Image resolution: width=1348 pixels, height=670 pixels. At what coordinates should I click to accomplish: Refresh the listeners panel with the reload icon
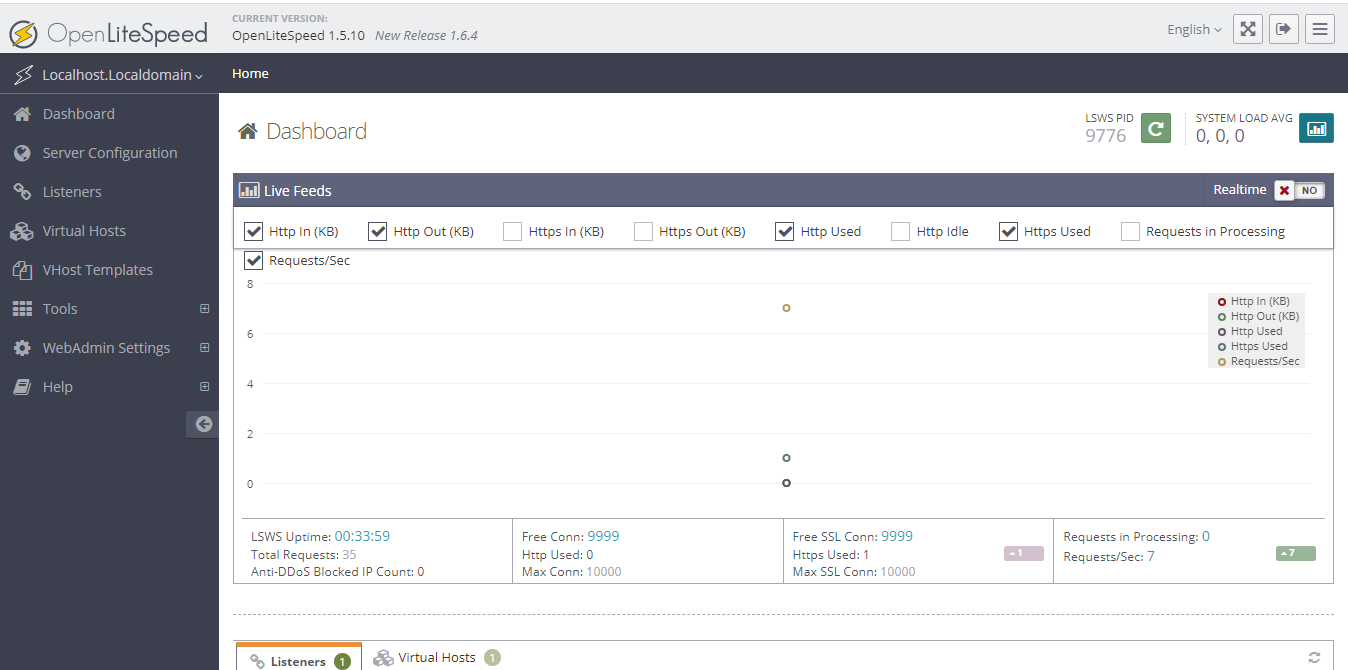coord(1314,658)
